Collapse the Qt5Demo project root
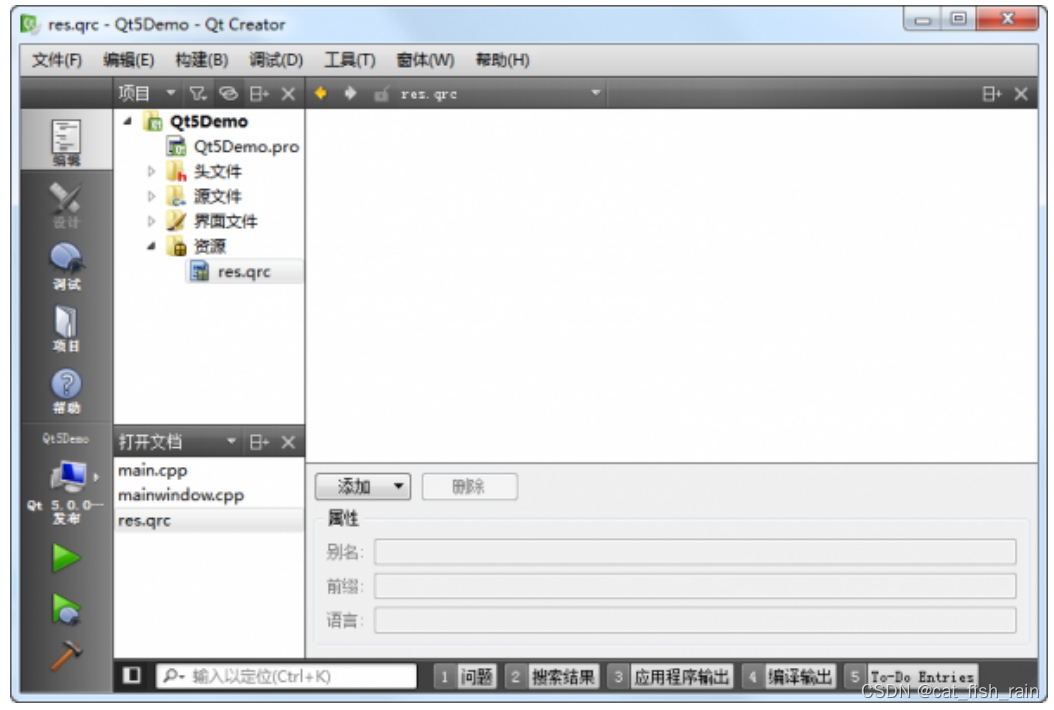The height and width of the screenshot is (710, 1054). [x=128, y=121]
